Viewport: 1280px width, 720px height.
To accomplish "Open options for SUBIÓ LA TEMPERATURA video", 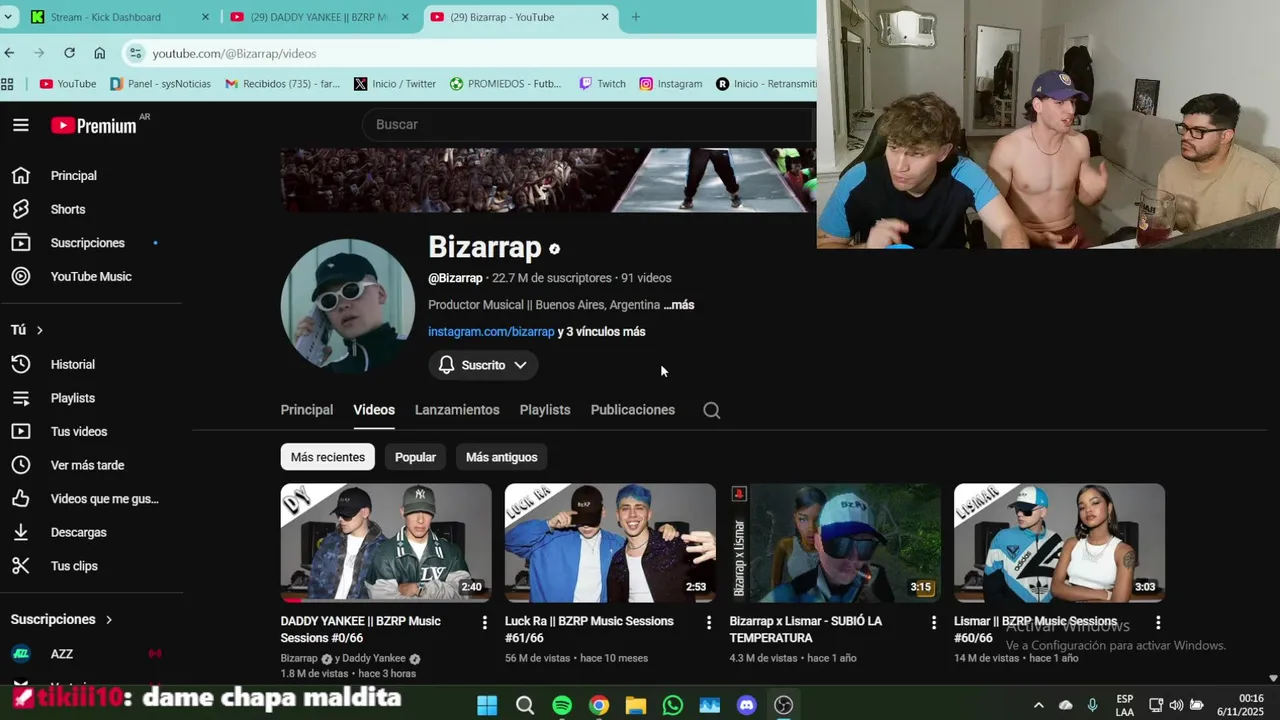I will (x=933, y=622).
